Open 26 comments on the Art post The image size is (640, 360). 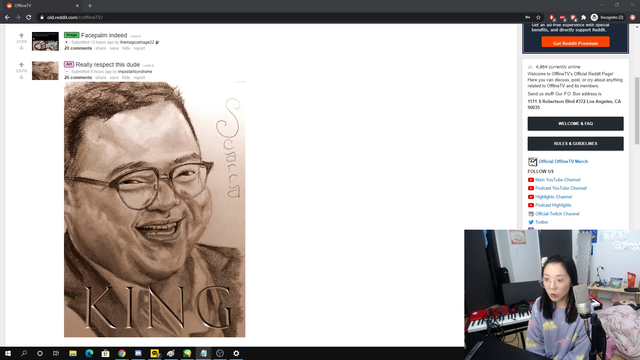coord(78,78)
